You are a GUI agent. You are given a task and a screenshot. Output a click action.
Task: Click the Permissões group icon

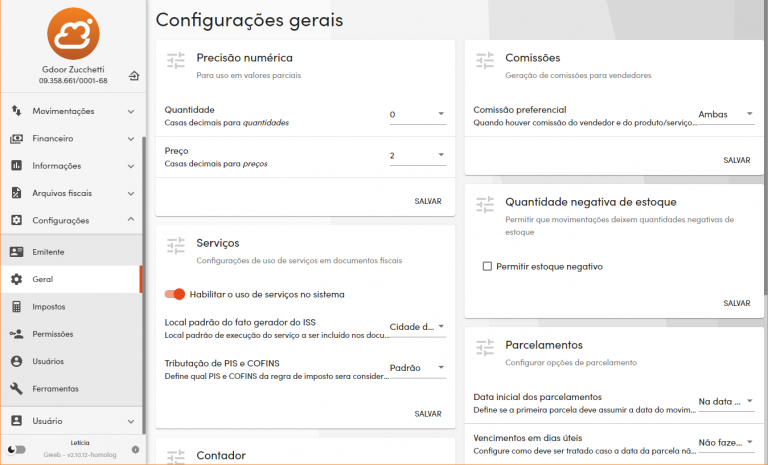[16, 334]
